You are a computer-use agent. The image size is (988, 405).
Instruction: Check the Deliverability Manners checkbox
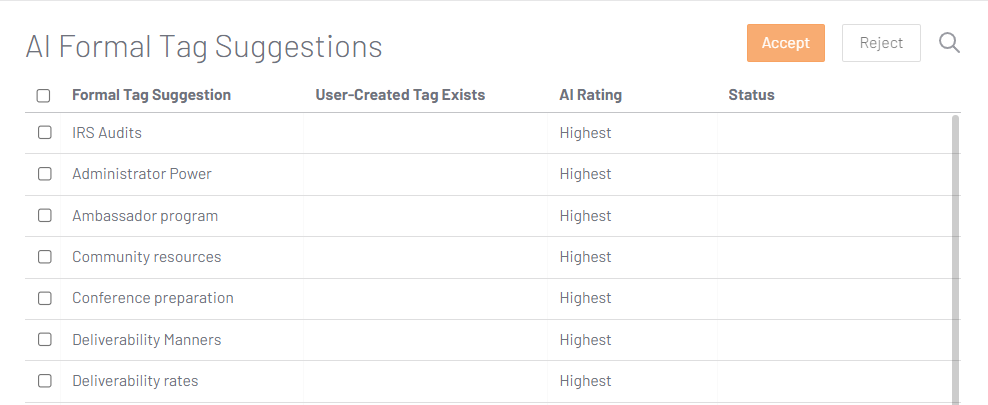tap(45, 339)
